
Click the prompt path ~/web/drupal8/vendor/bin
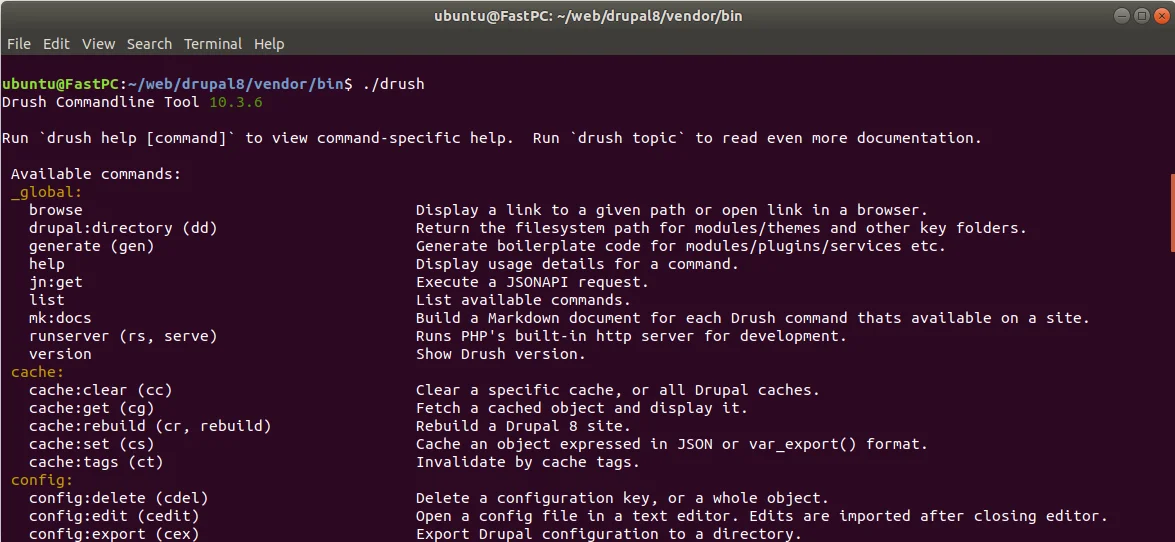(236, 84)
